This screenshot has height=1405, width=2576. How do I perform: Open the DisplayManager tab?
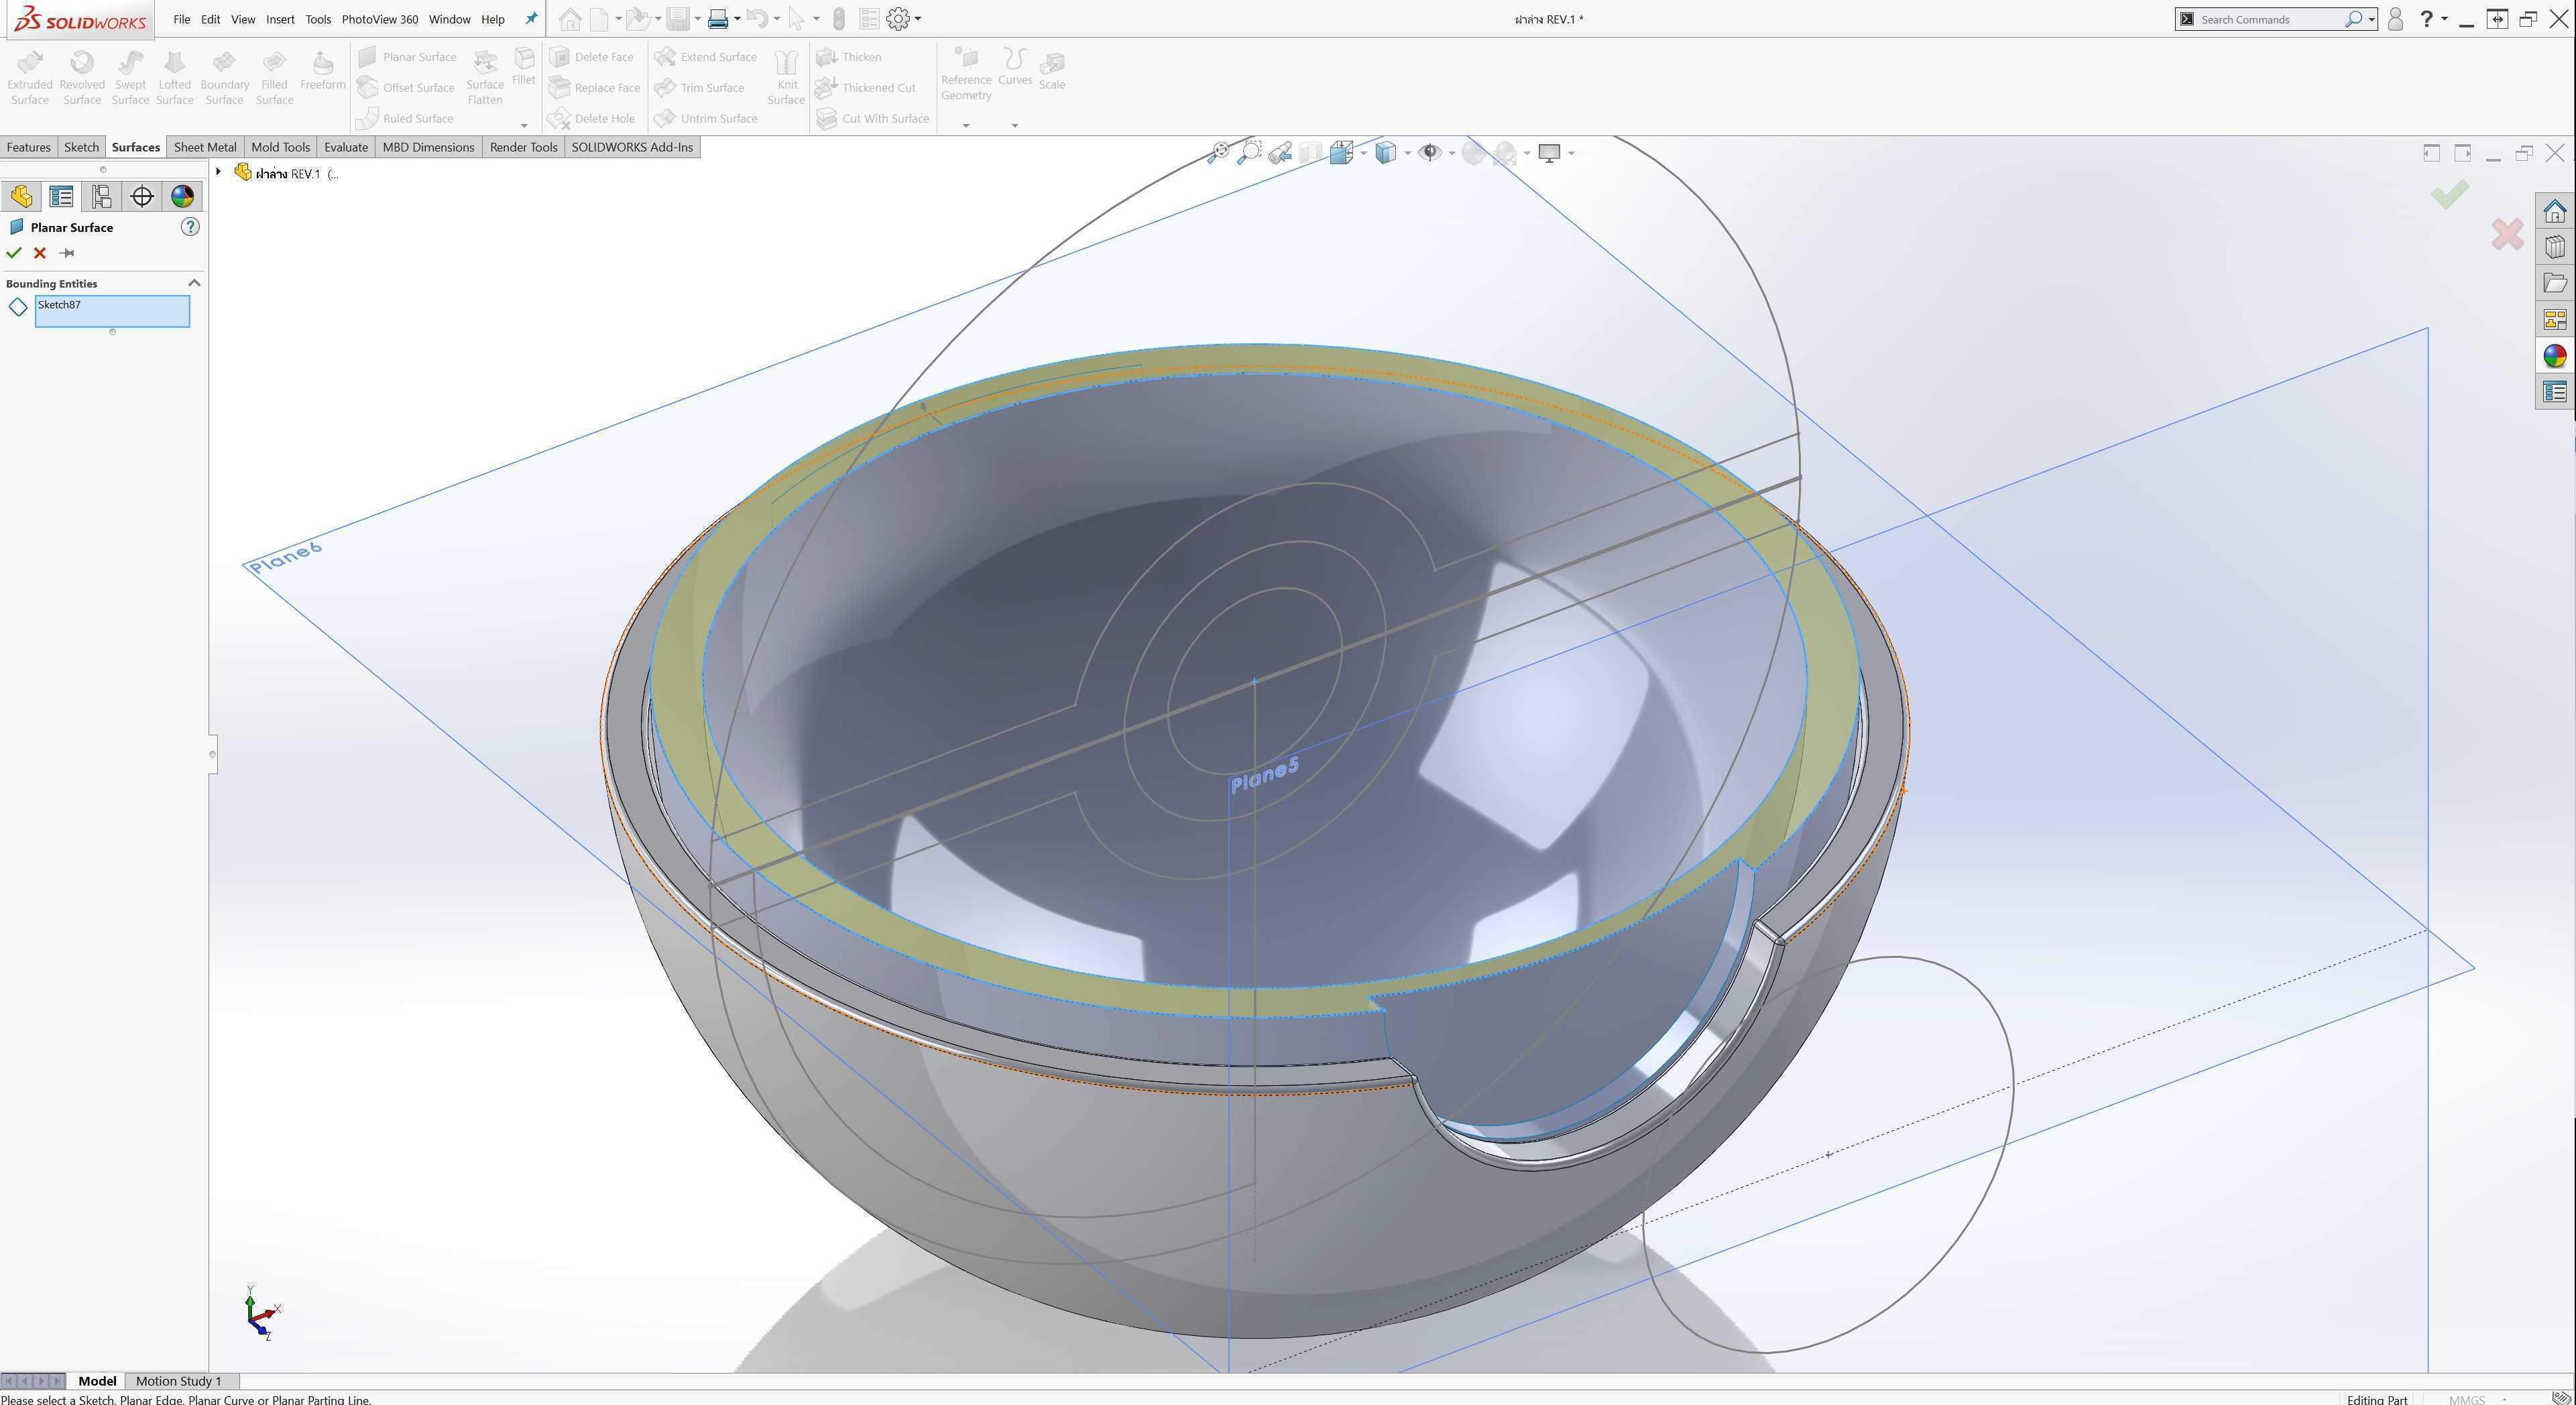click(x=182, y=196)
